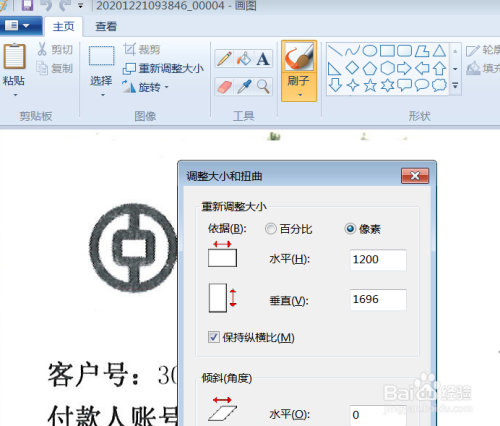Screen dimensions: 500x426
Task: Click the Undo arrow in quick access toolbar
Action: point(46,5)
